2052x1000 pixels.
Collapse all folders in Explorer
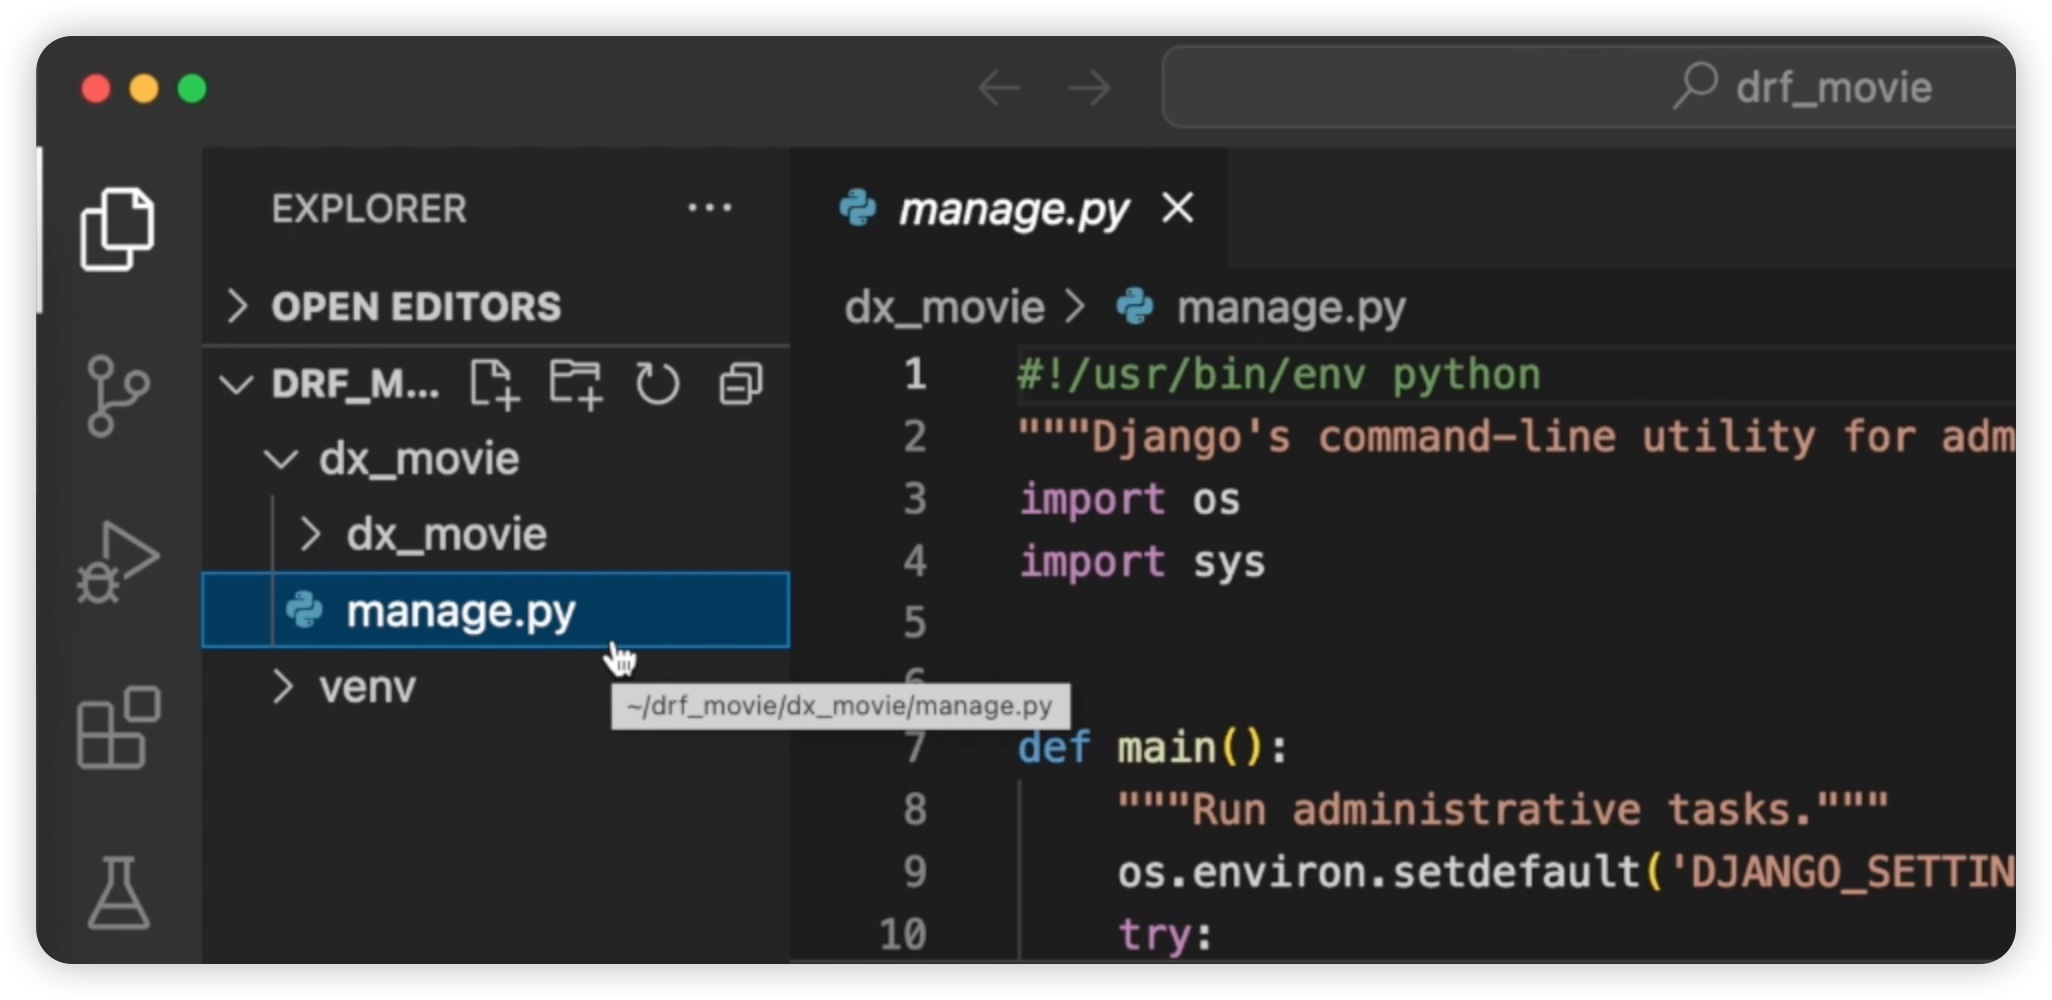click(740, 384)
